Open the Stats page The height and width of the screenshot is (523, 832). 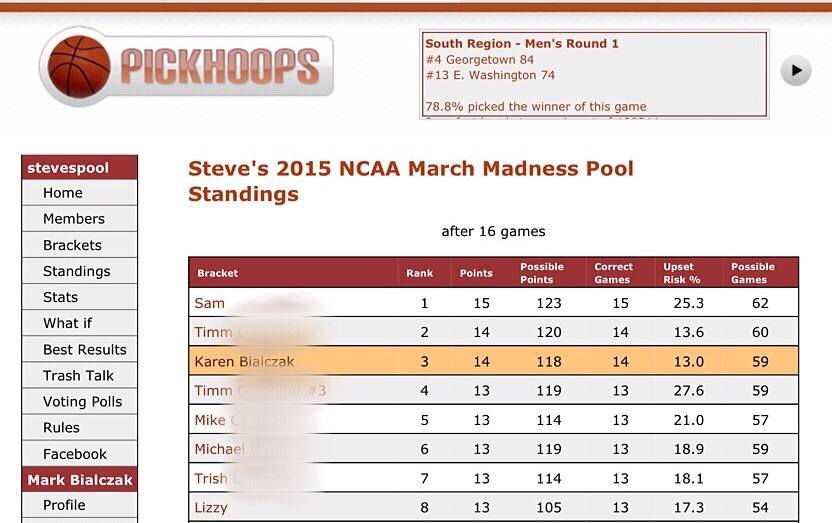pyautogui.click(x=60, y=297)
